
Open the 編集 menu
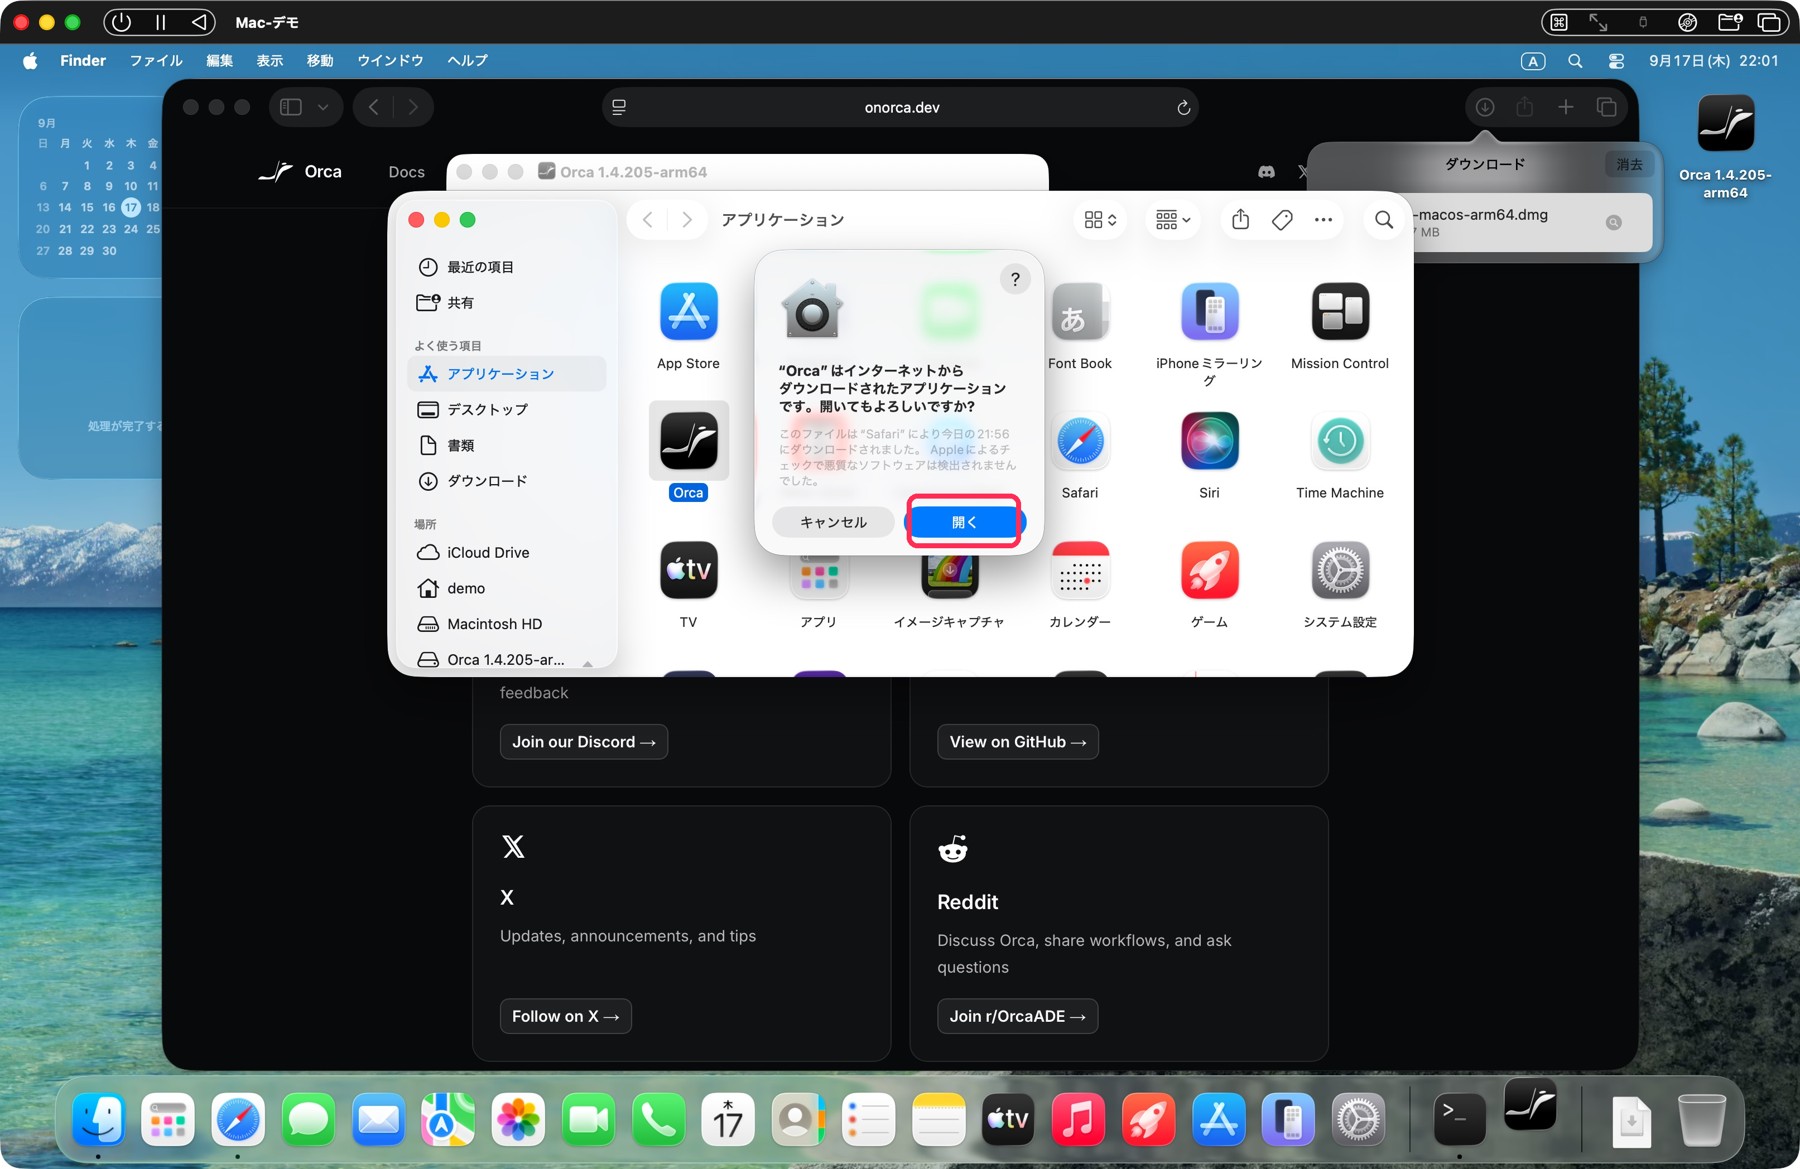[219, 61]
